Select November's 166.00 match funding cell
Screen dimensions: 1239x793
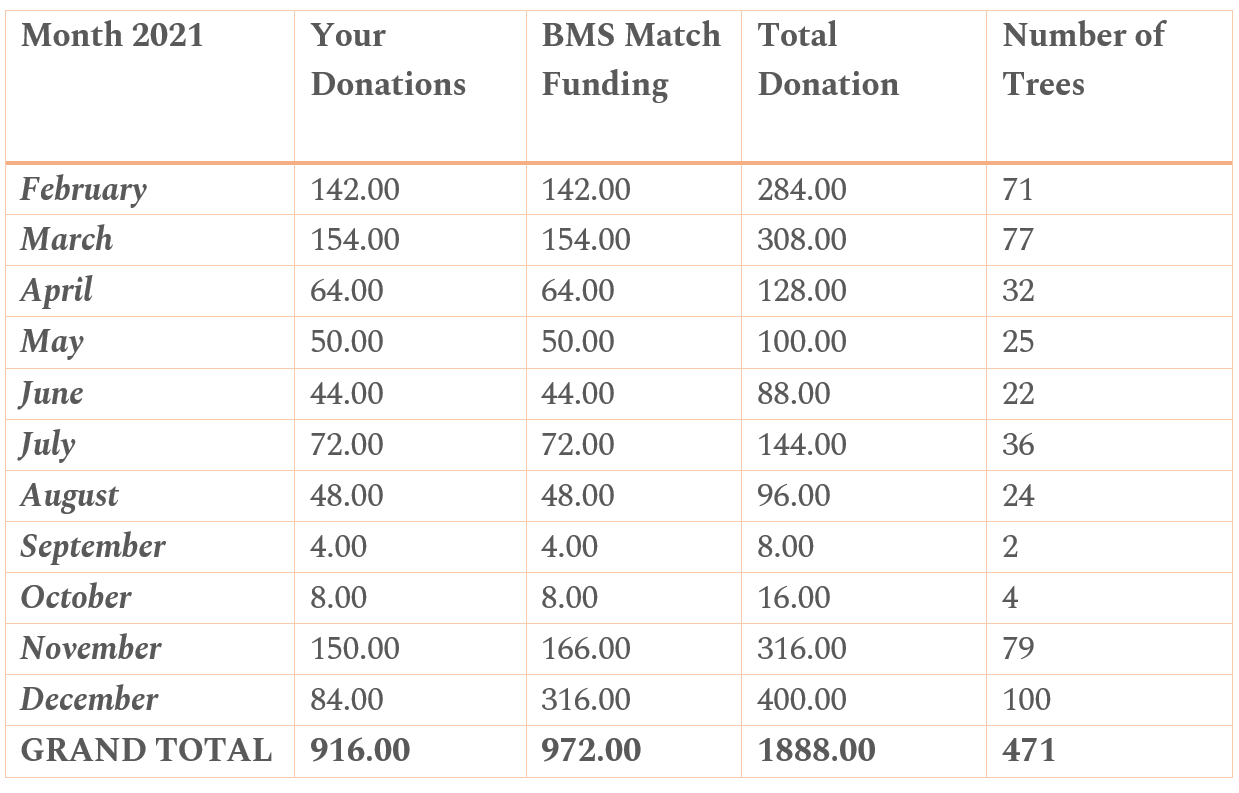coord(634,648)
